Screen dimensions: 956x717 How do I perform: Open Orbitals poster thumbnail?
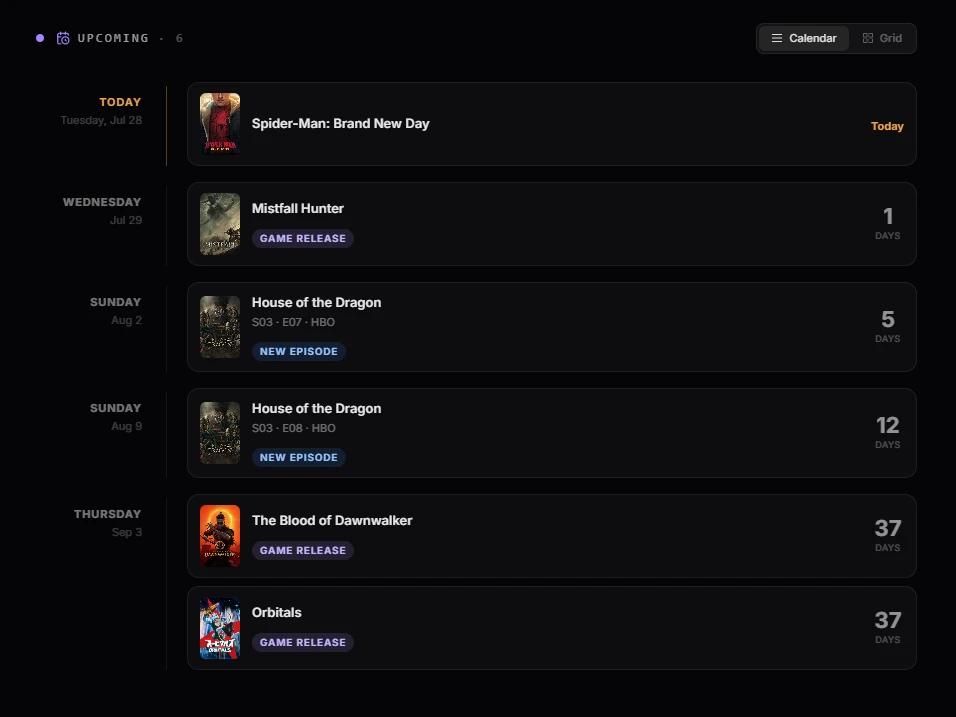(219, 628)
